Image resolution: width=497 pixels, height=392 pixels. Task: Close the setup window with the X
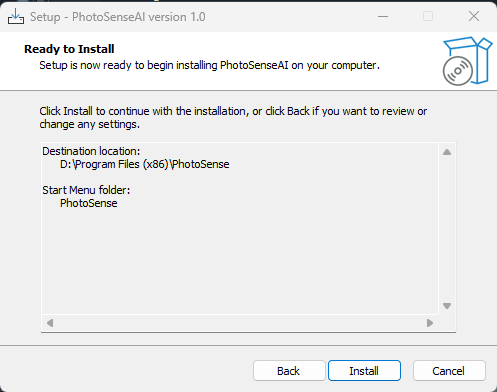pos(474,16)
